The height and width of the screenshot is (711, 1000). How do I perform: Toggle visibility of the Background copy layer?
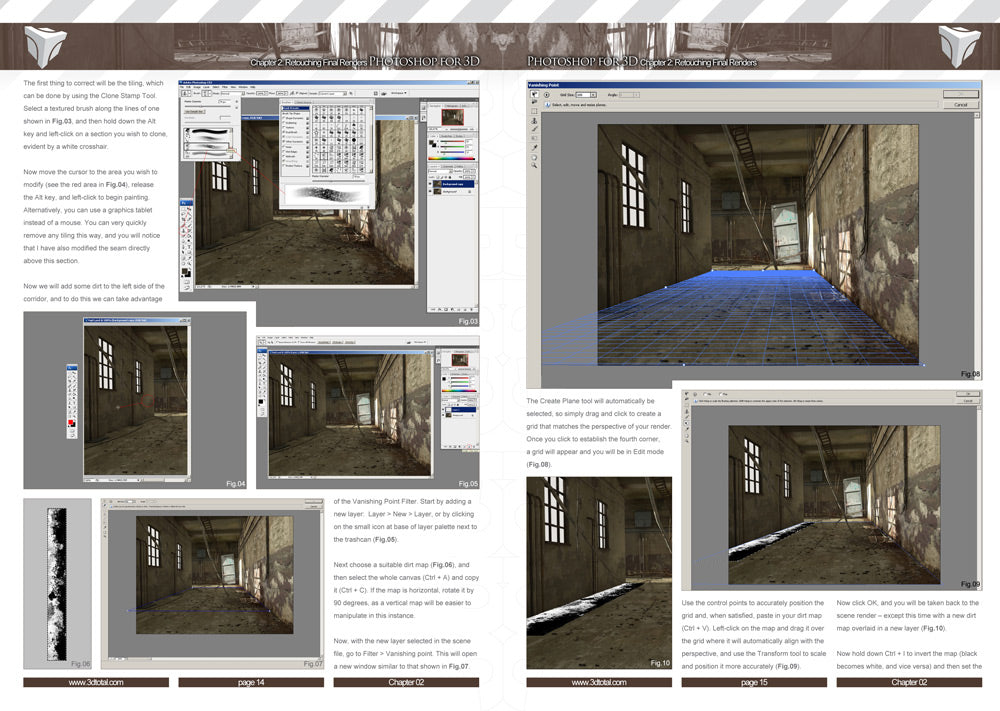point(430,184)
